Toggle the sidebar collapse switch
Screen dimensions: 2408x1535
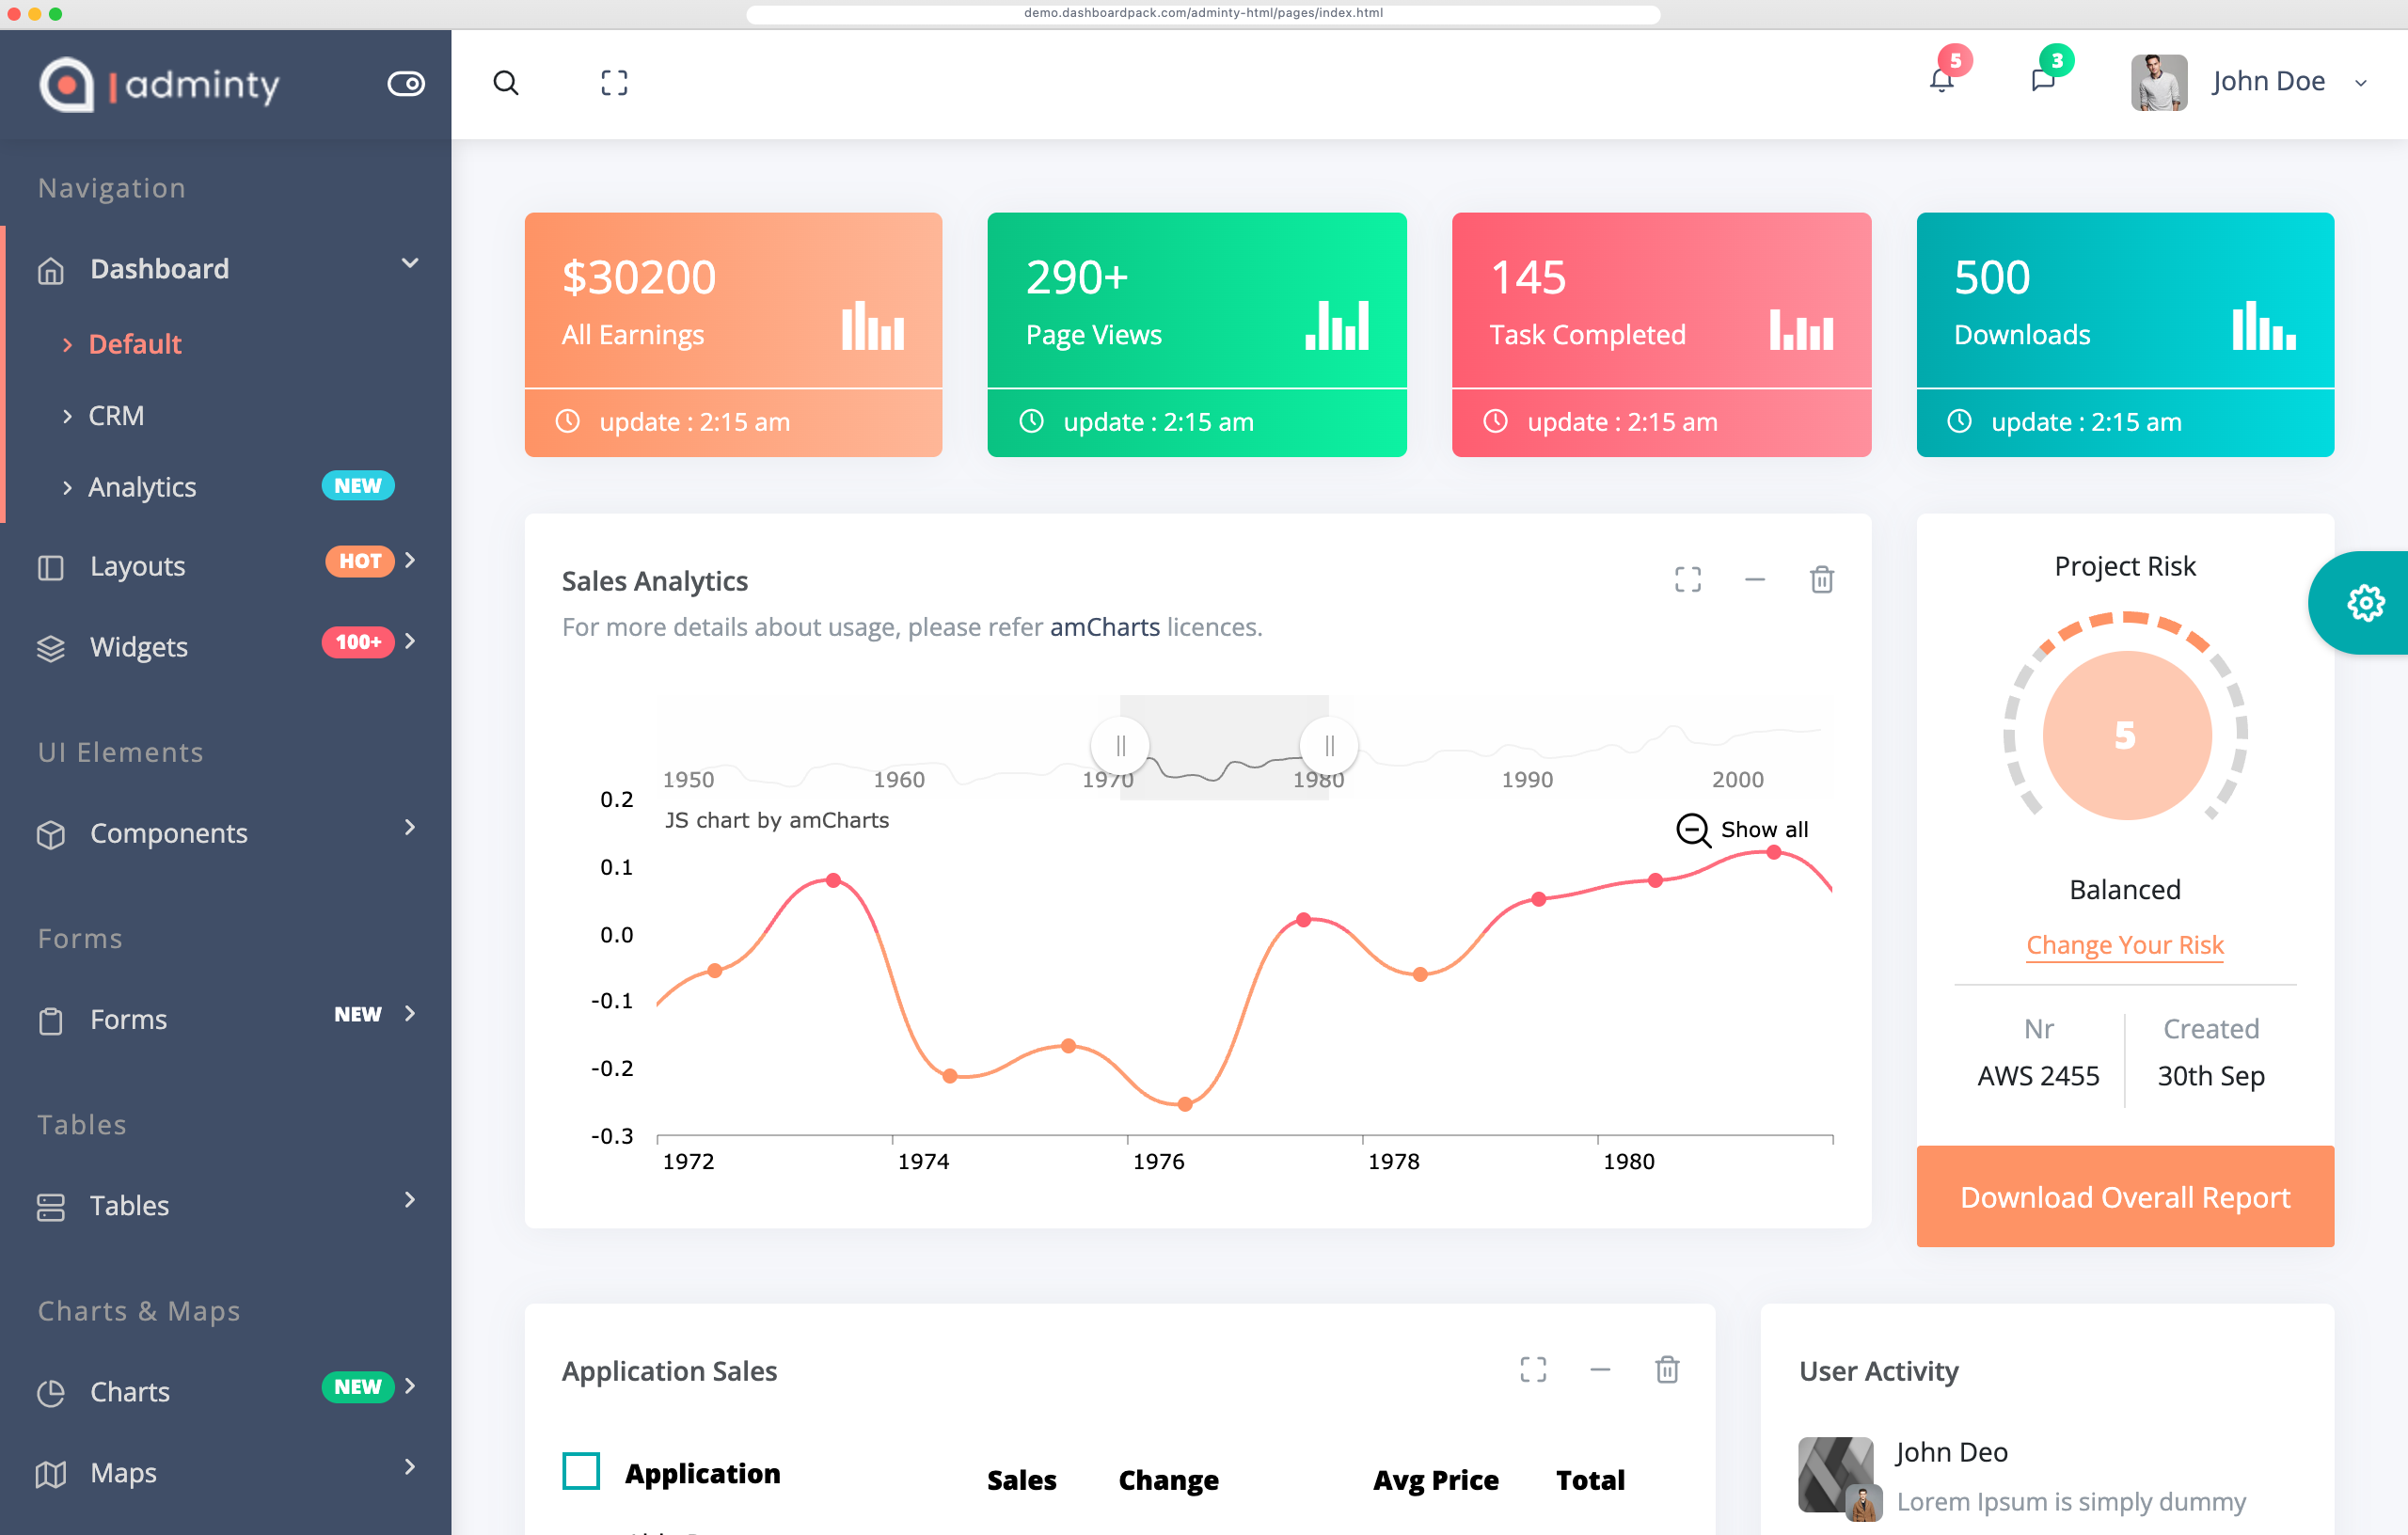[x=406, y=84]
